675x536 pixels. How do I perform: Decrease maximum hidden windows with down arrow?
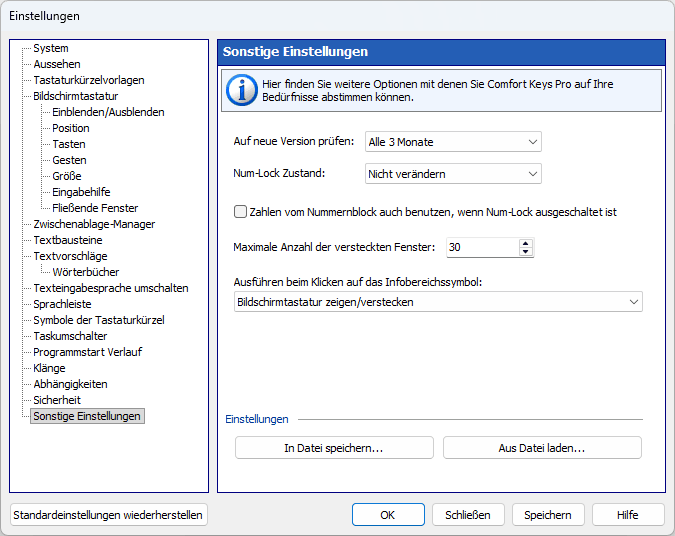click(x=525, y=252)
